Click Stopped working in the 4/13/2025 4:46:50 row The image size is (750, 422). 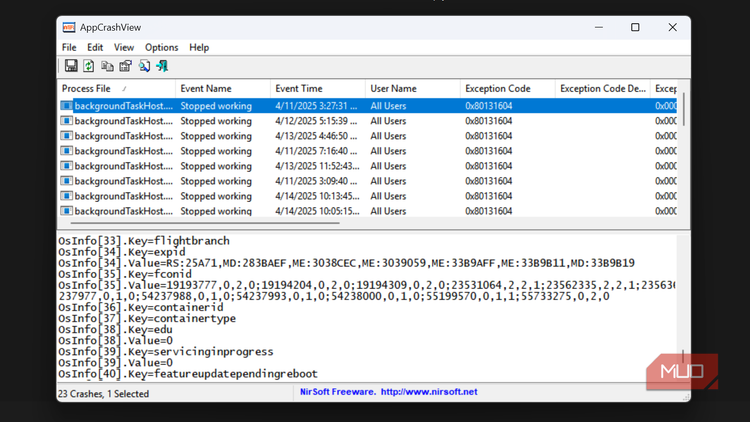(x=216, y=136)
